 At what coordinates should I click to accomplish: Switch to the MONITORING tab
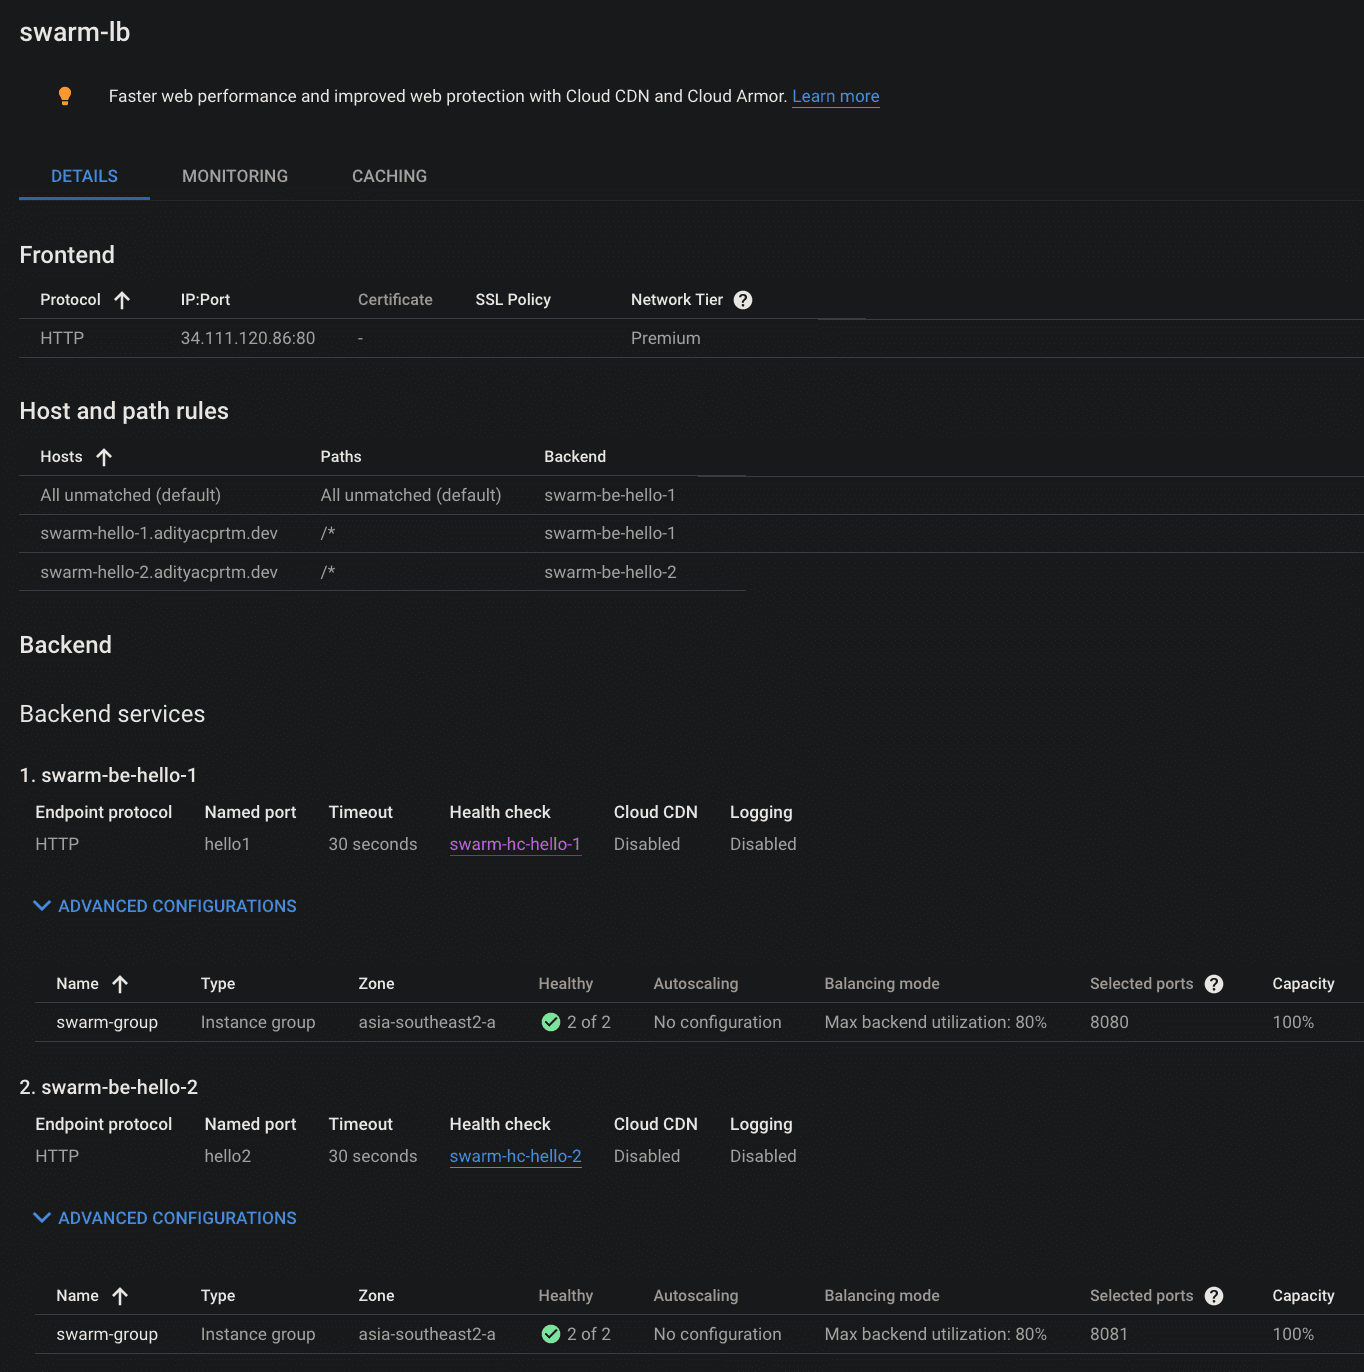tap(234, 176)
